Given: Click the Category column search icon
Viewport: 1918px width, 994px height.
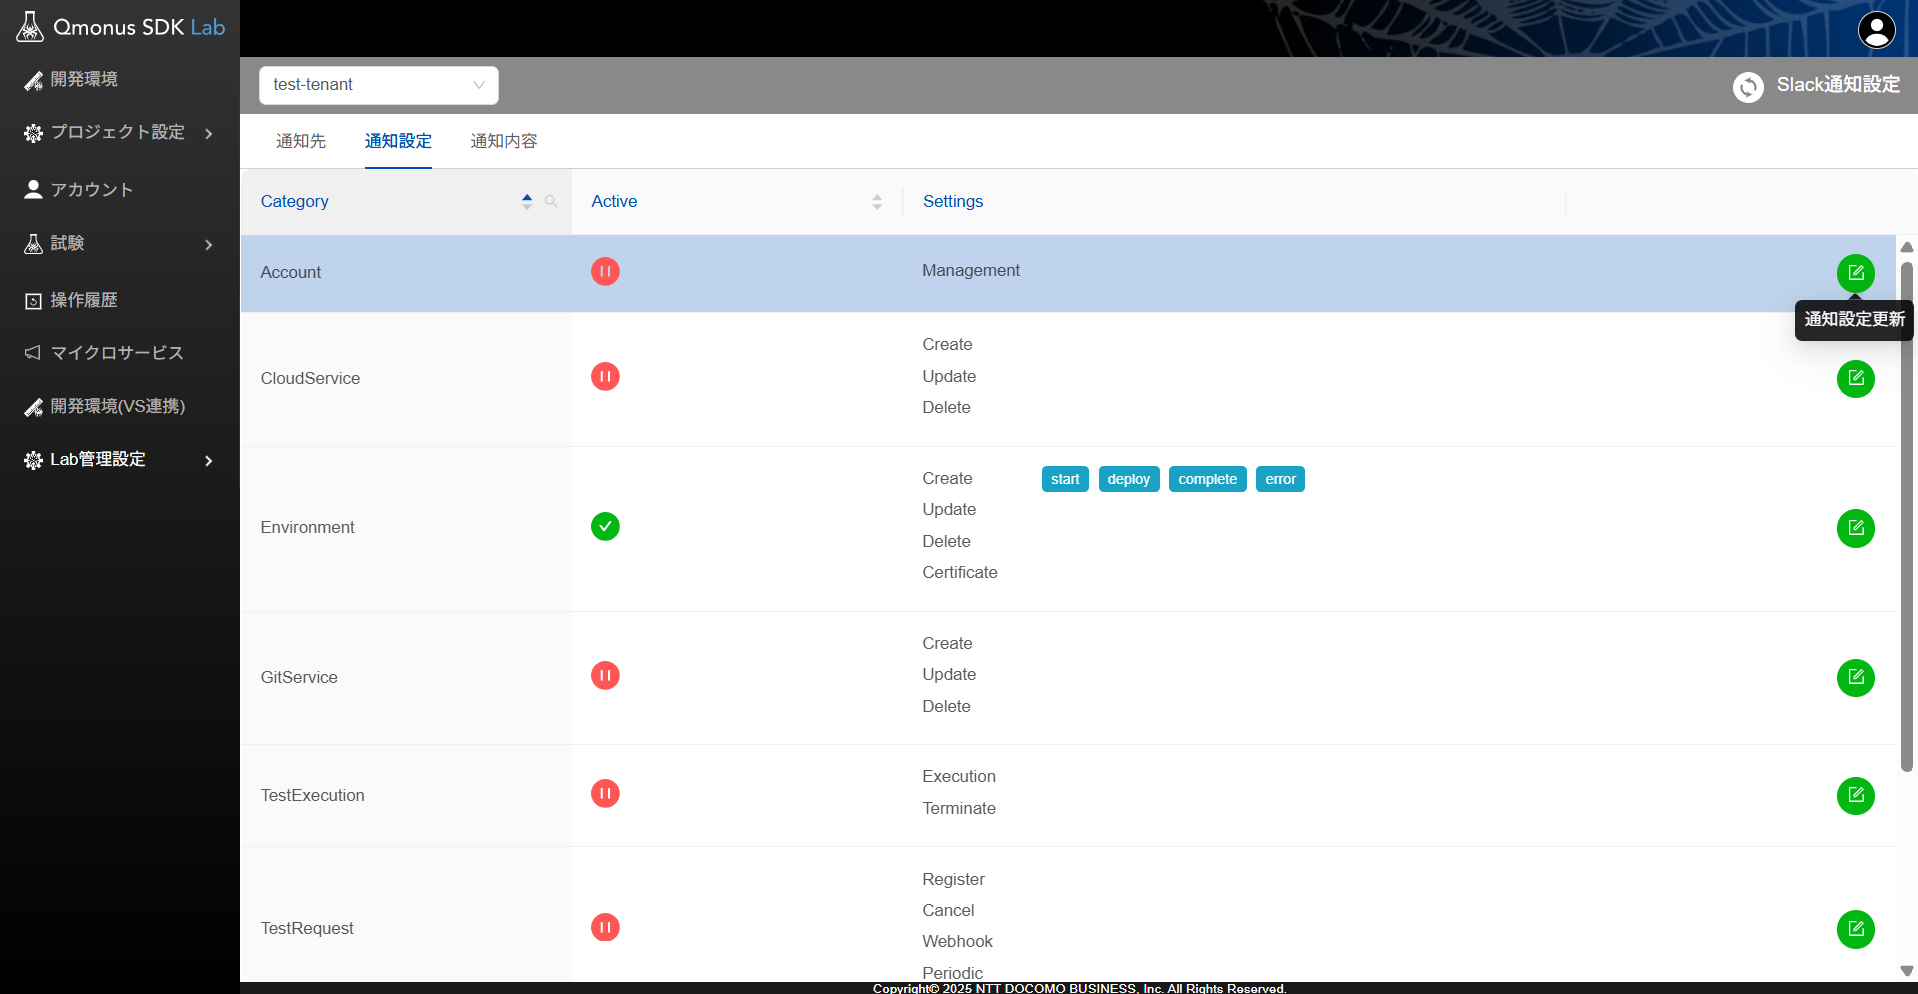Looking at the screenshot, I should click(x=551, y=201).
